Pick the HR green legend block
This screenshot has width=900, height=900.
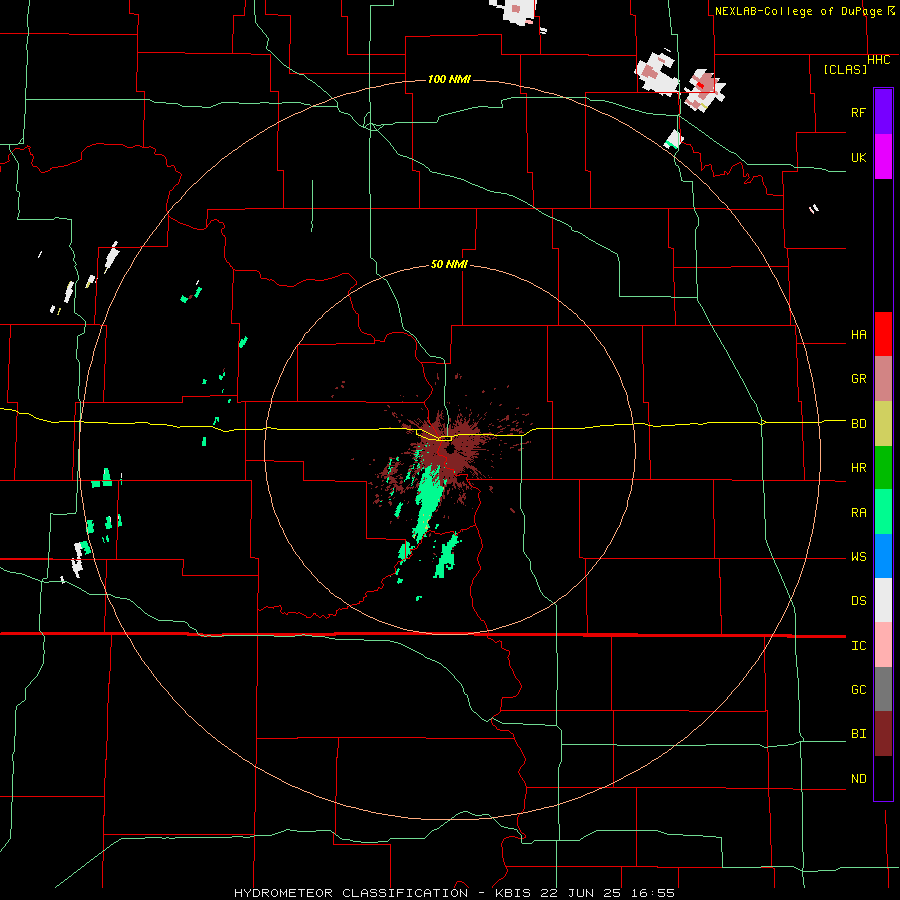pyautogui.click(x=883, y=468)
